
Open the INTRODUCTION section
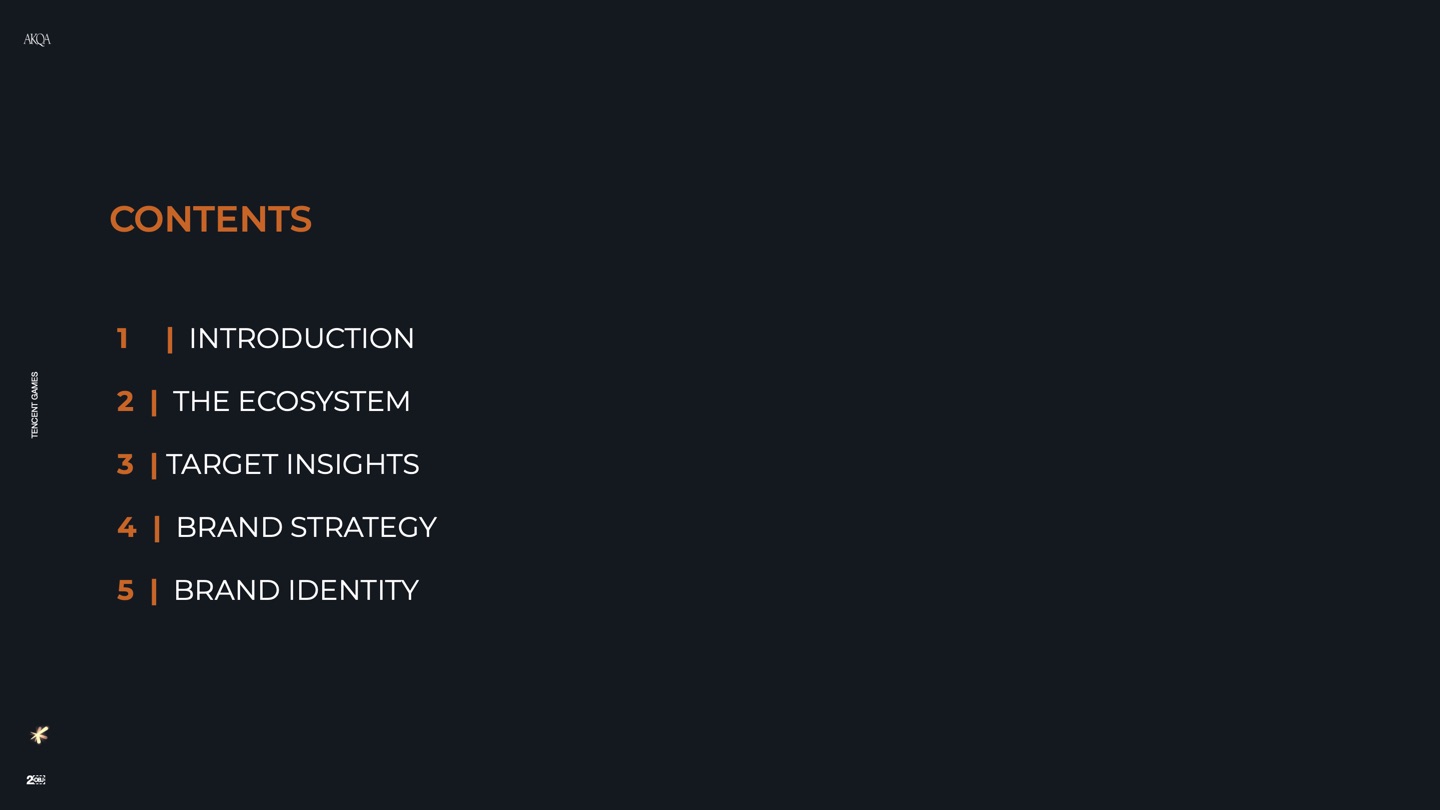(x=301, y=338)
